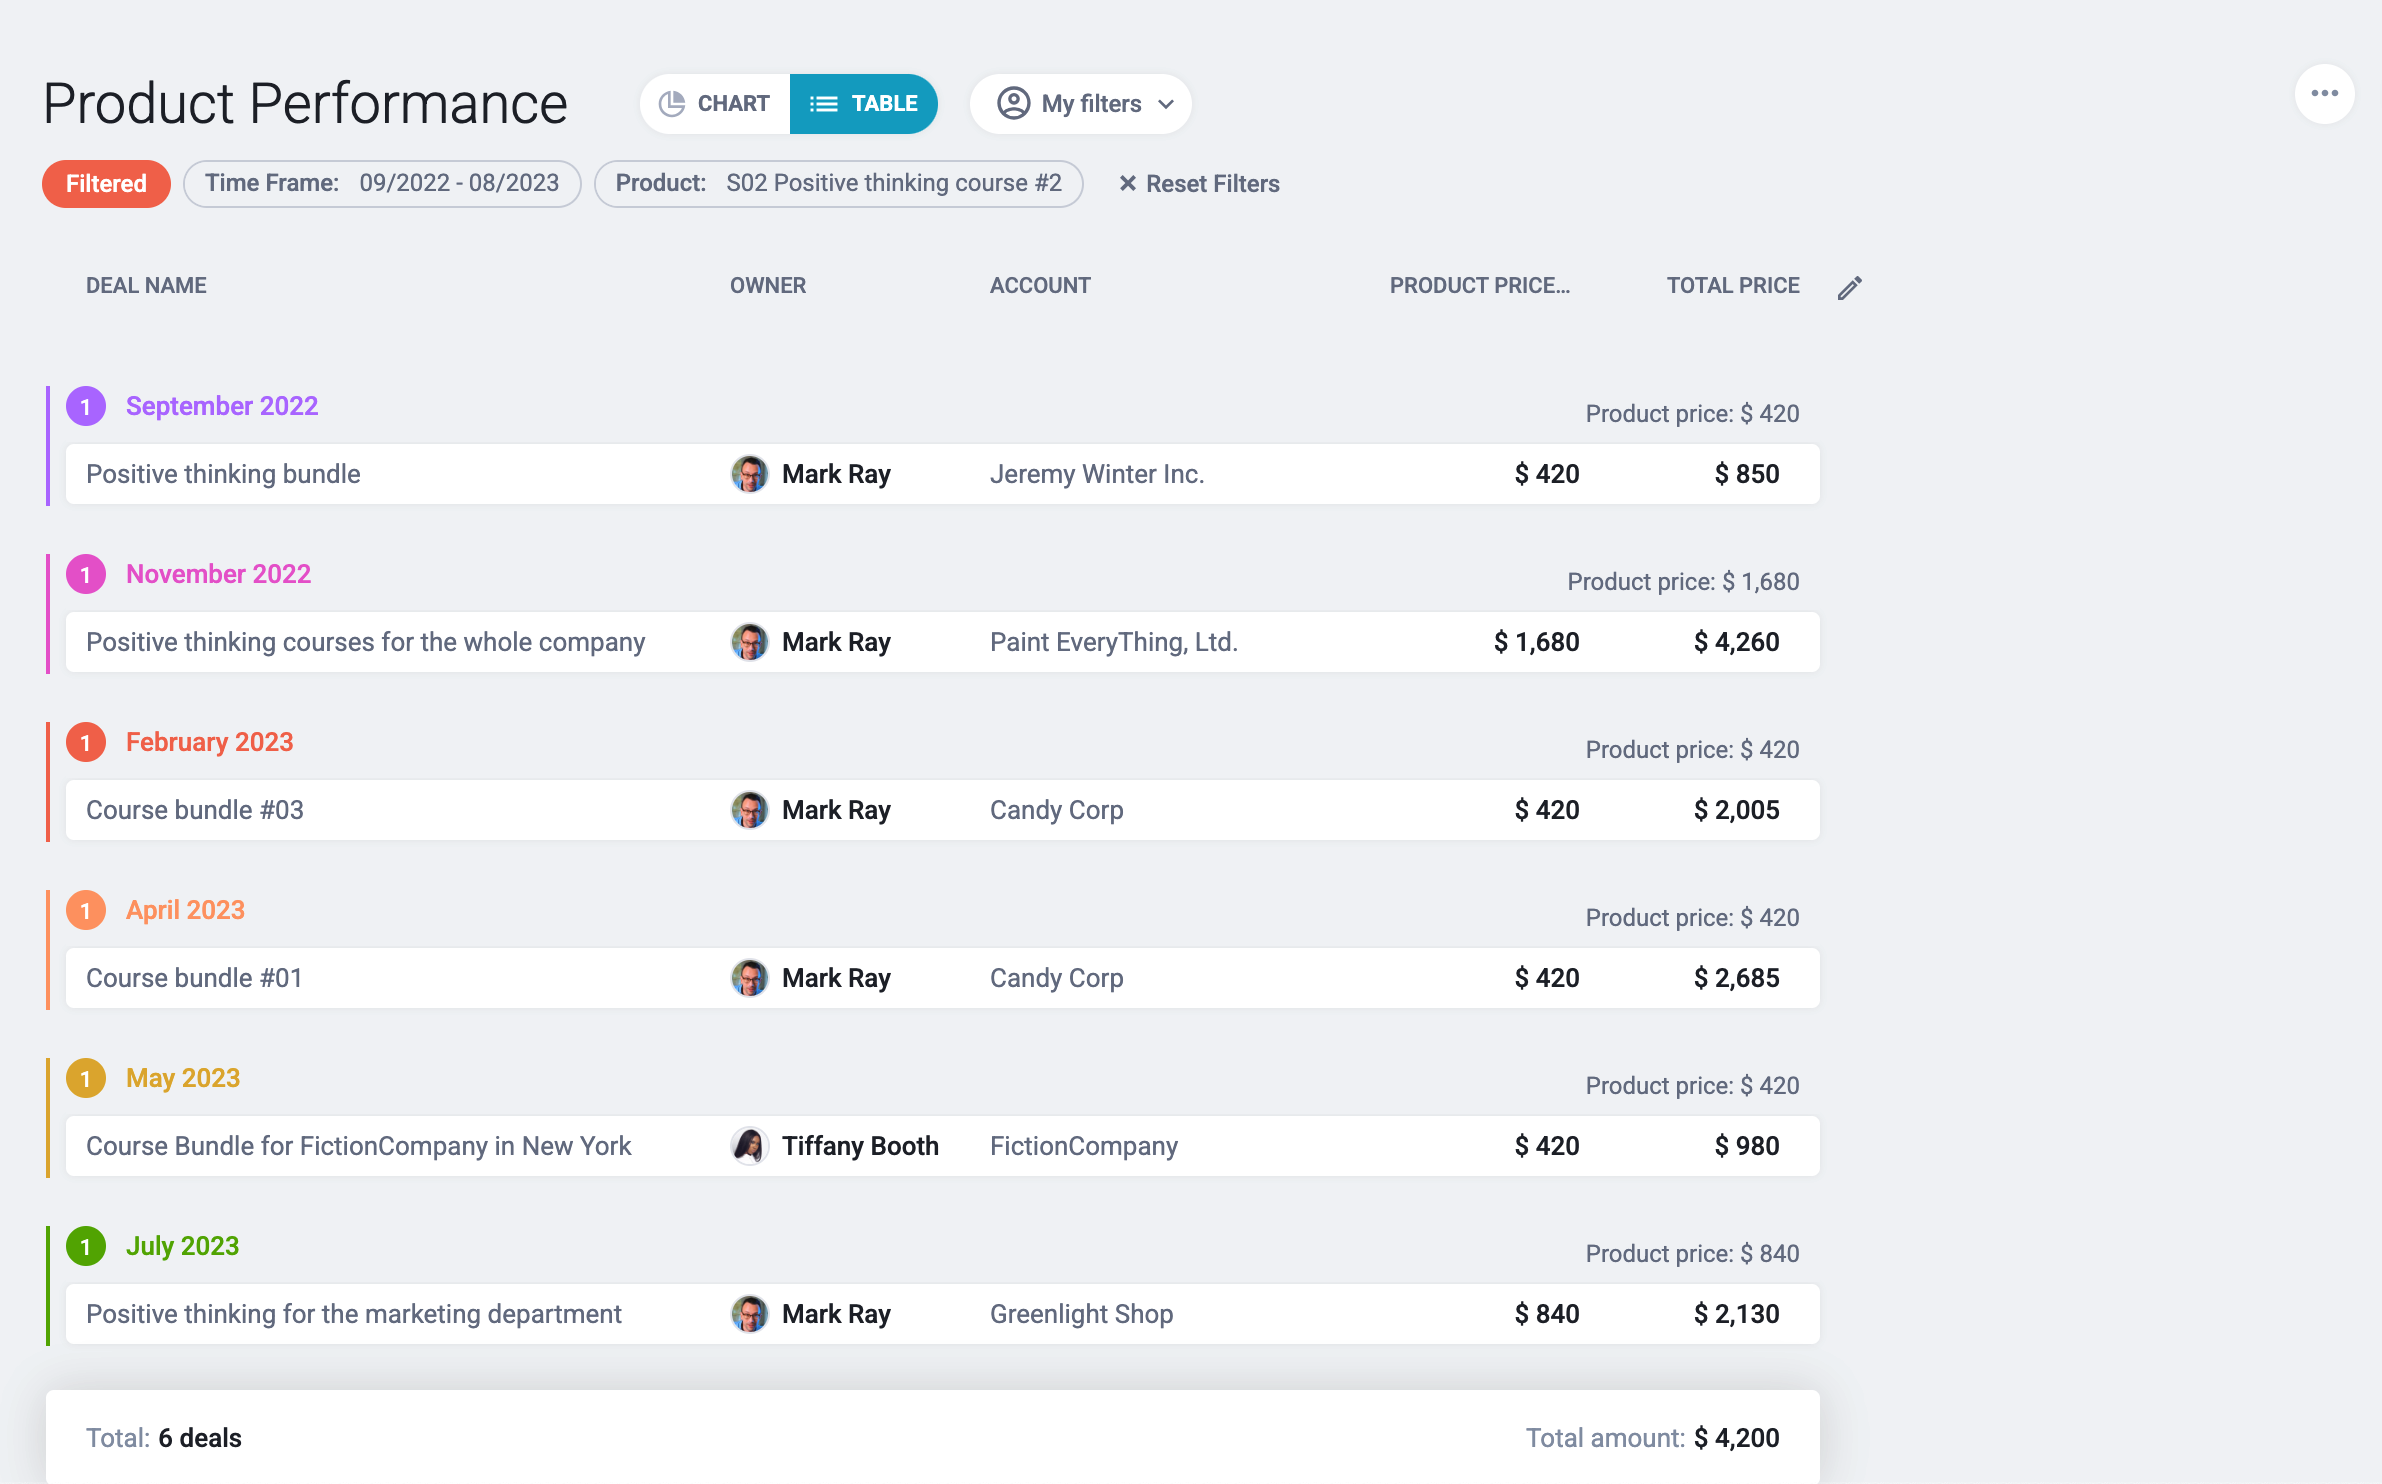Screen dimensions: 2382x1484
Task: Click Mark Ray's avatar in Paint EveryThing row
Action: tap(750, 642)
